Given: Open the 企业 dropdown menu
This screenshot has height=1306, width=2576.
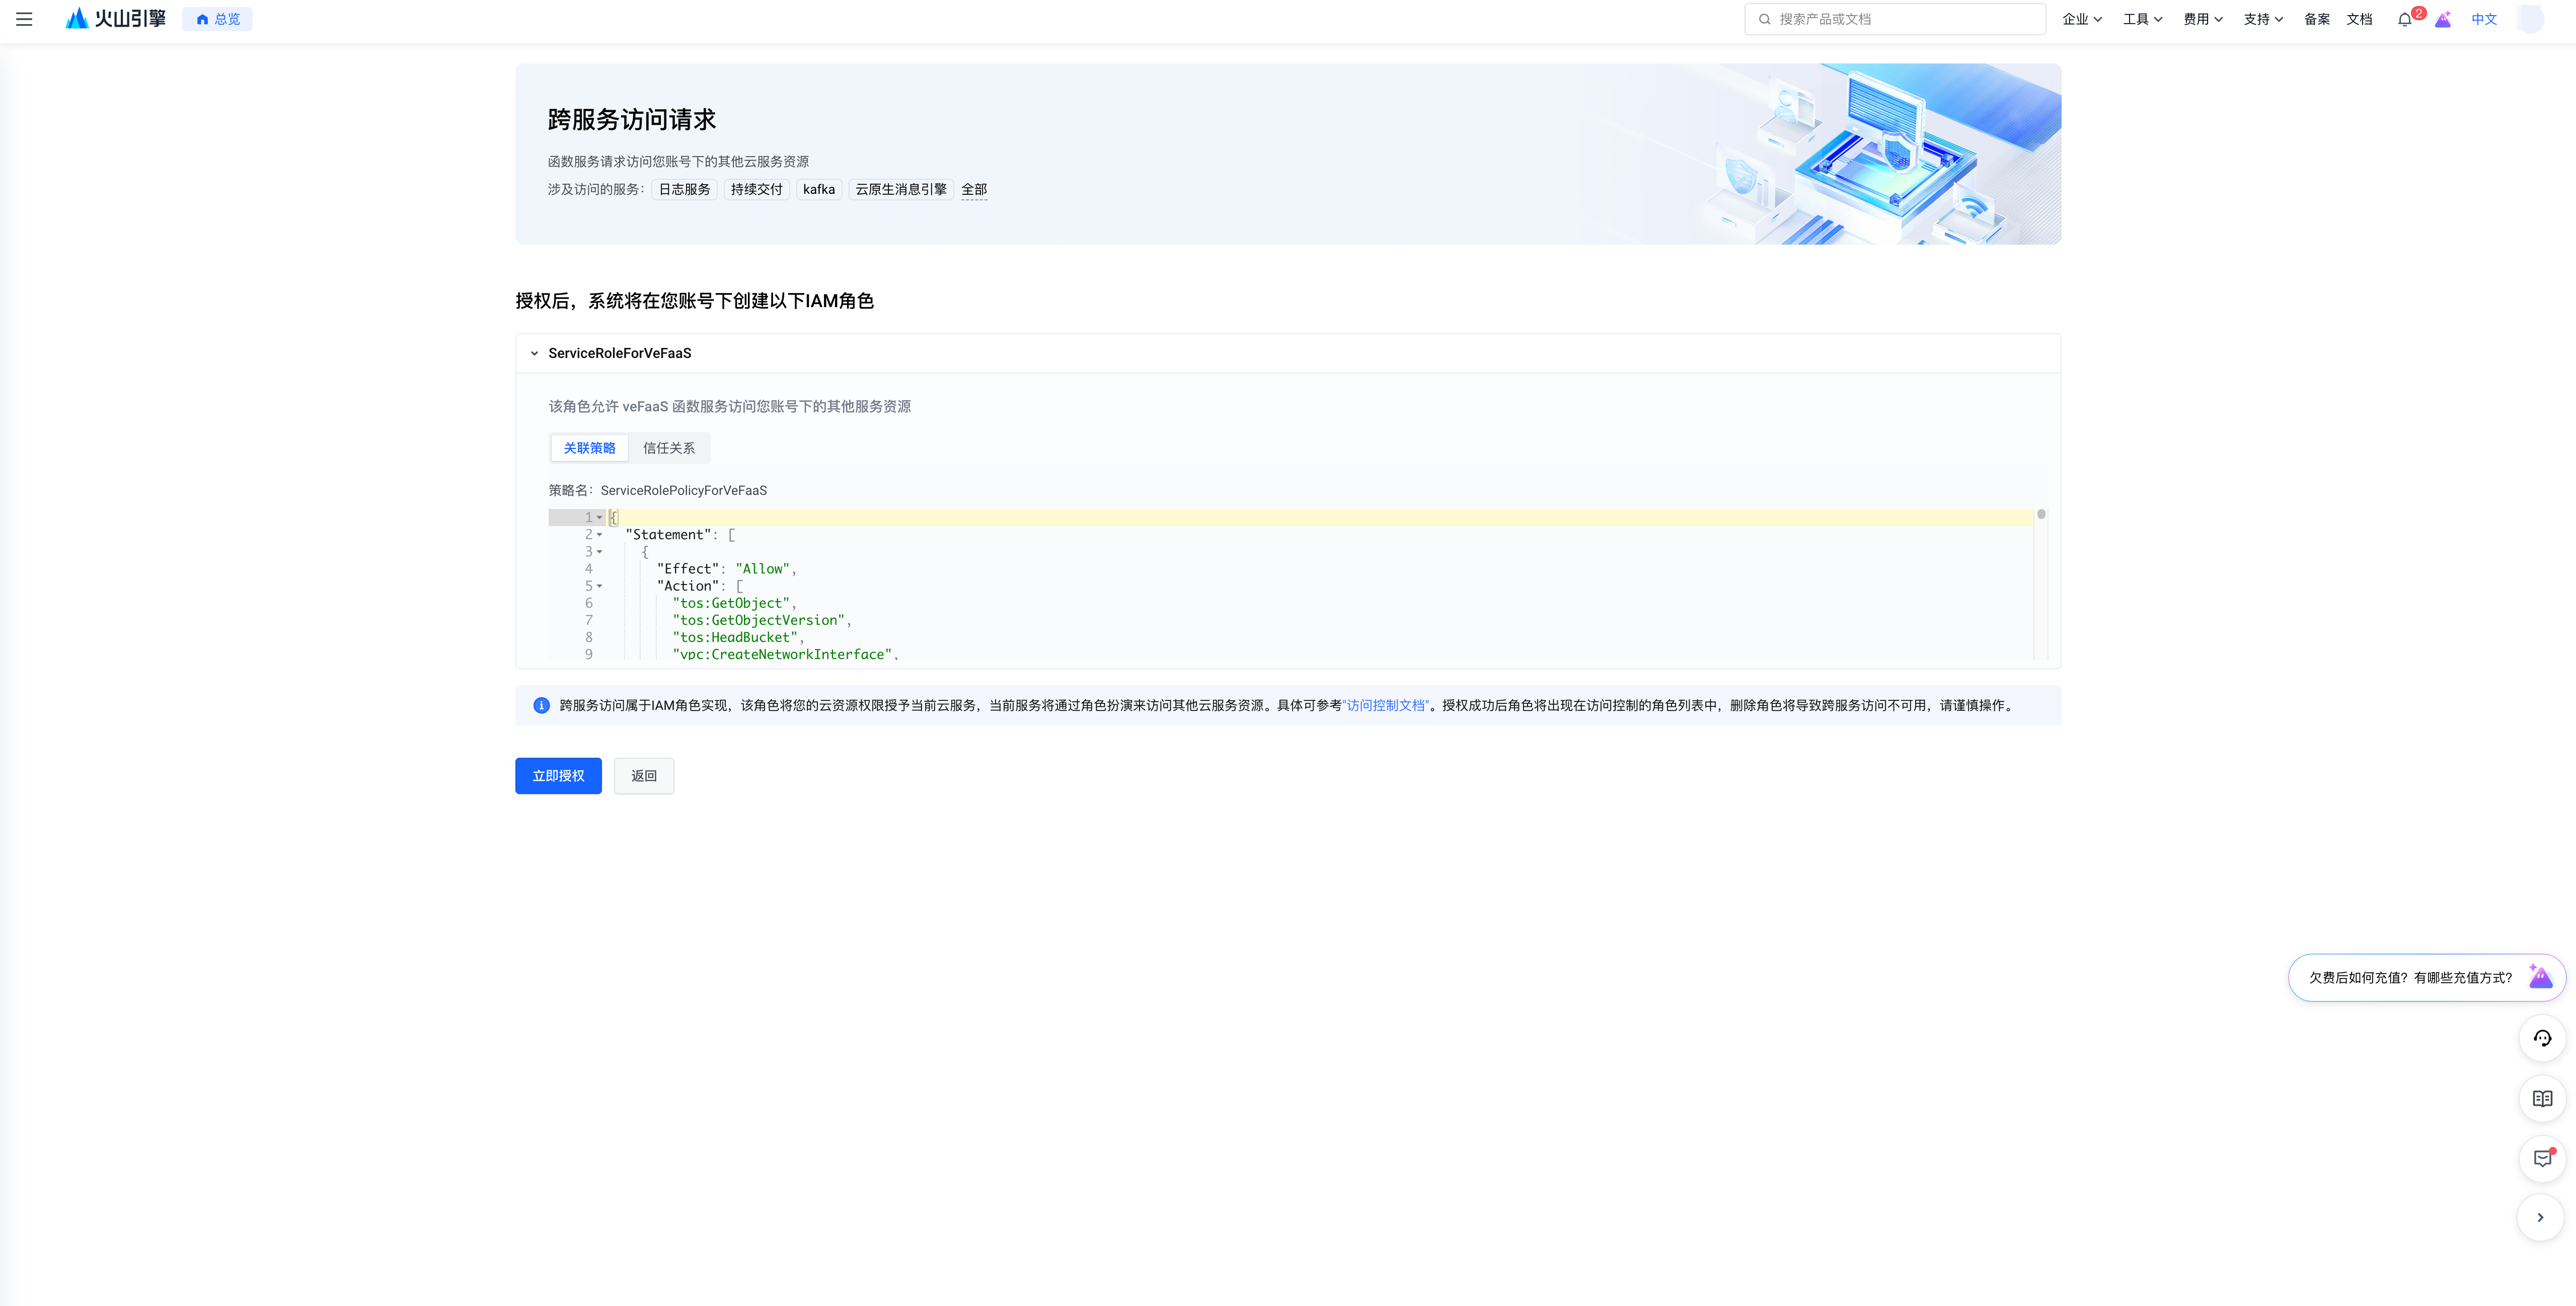Looking at the screenshot, I should 2082,19.
